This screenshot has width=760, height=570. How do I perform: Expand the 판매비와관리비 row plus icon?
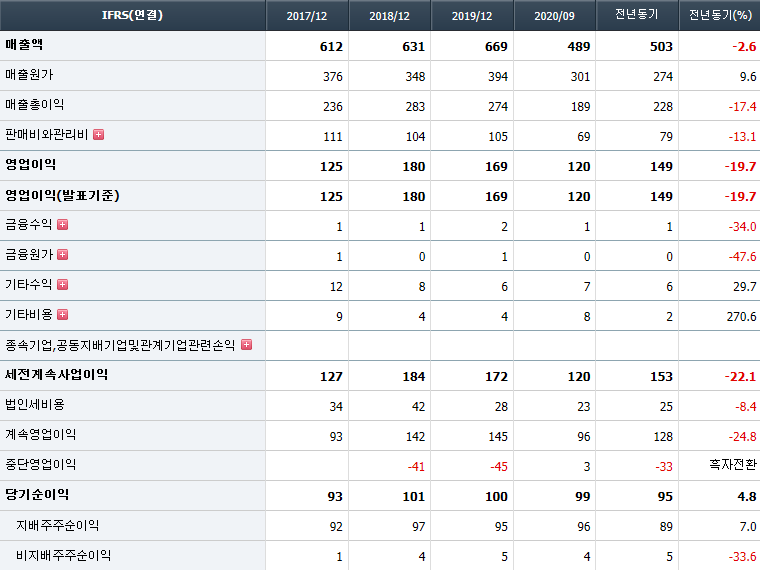(x=98, y=135)
